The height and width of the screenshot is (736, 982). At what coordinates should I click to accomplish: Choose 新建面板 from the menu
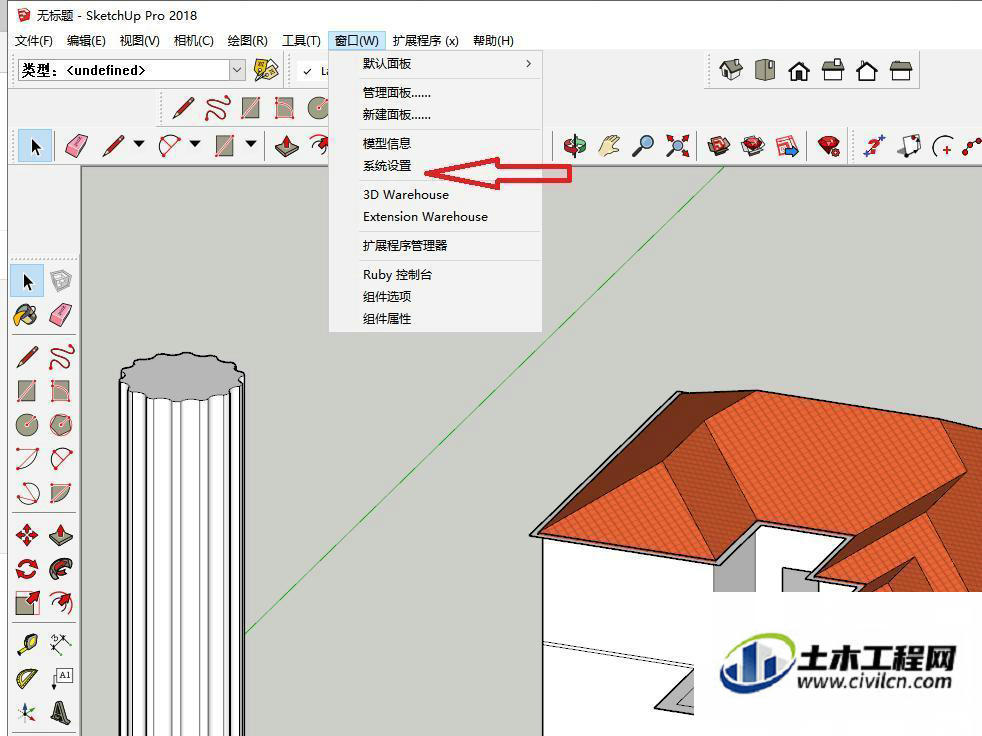tap(435, 115)
